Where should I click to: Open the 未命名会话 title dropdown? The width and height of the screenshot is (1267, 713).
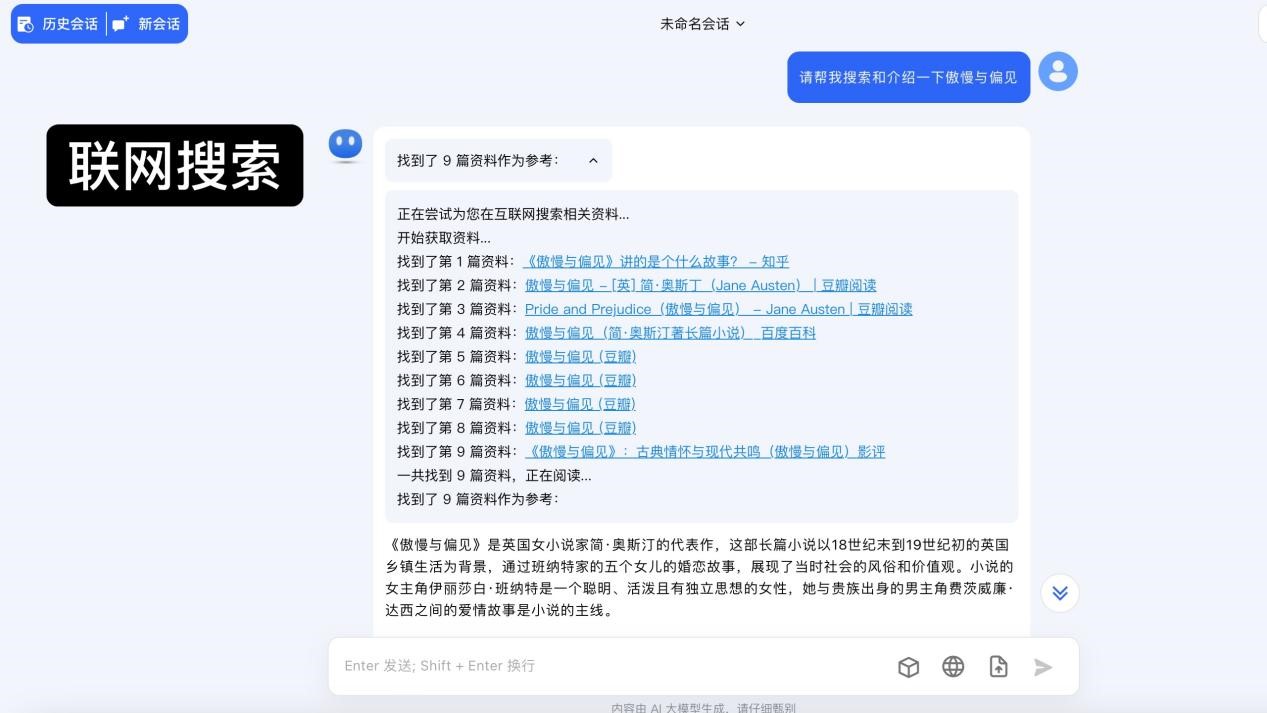coord(702,24)
